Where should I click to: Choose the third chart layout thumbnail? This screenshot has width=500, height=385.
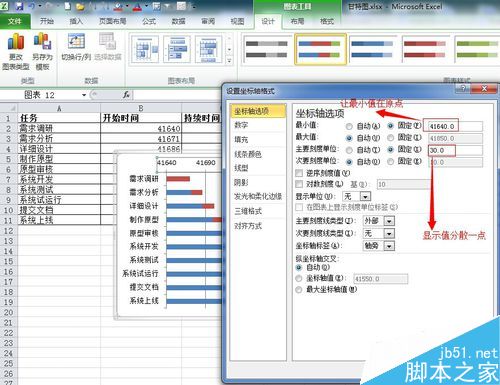208,49
